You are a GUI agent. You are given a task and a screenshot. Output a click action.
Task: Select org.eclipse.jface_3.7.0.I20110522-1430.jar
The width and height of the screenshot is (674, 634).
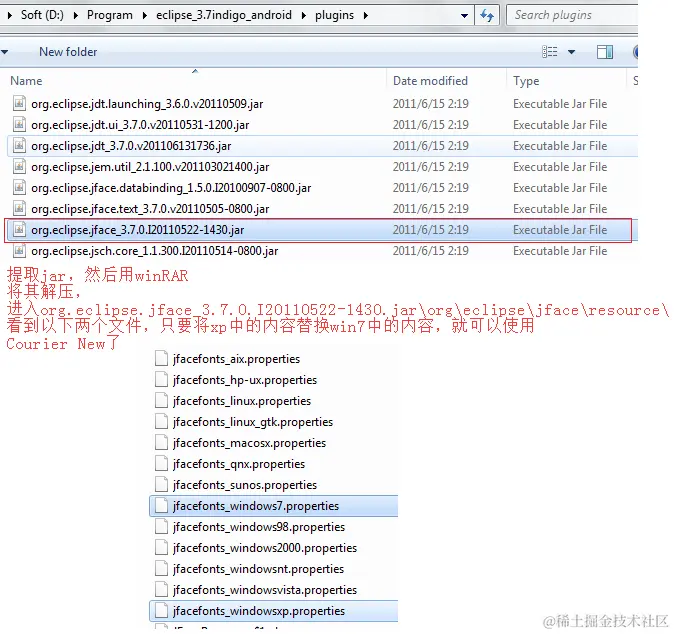(x=138, y=230)
